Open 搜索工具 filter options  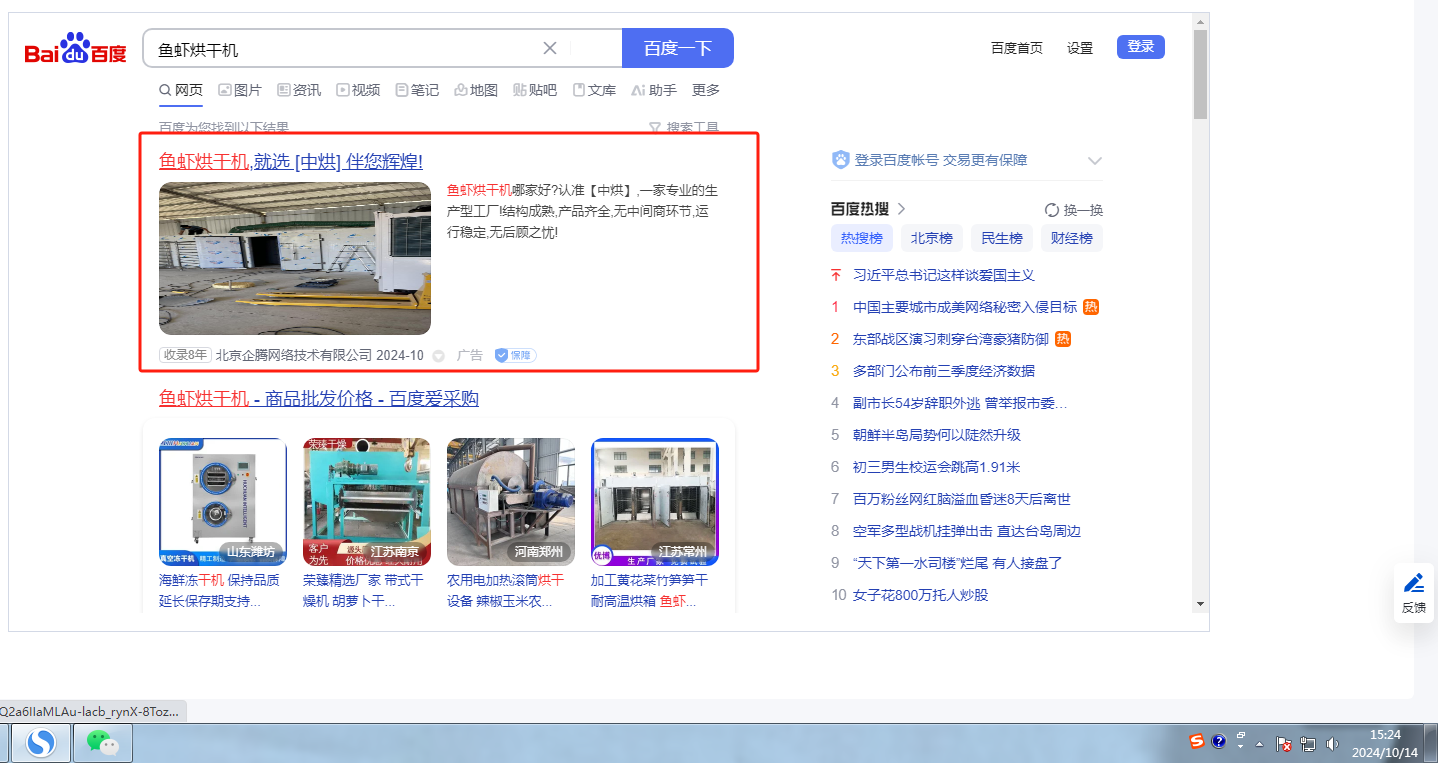[684, 128]
